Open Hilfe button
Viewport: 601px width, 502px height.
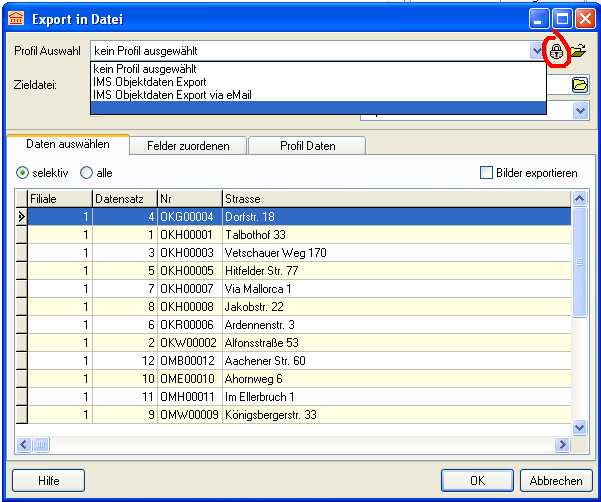click(x=48, y=480)
